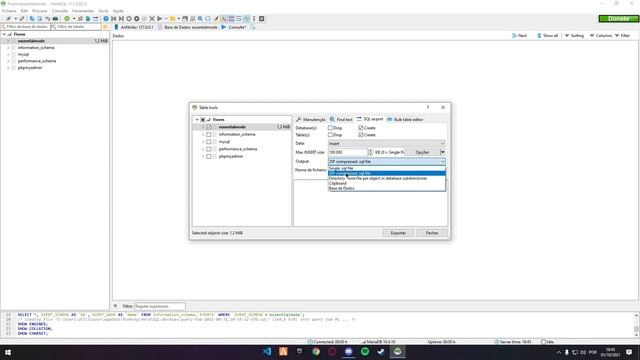
Task: Open Discord from taskbar
Action: pos(349,351)
